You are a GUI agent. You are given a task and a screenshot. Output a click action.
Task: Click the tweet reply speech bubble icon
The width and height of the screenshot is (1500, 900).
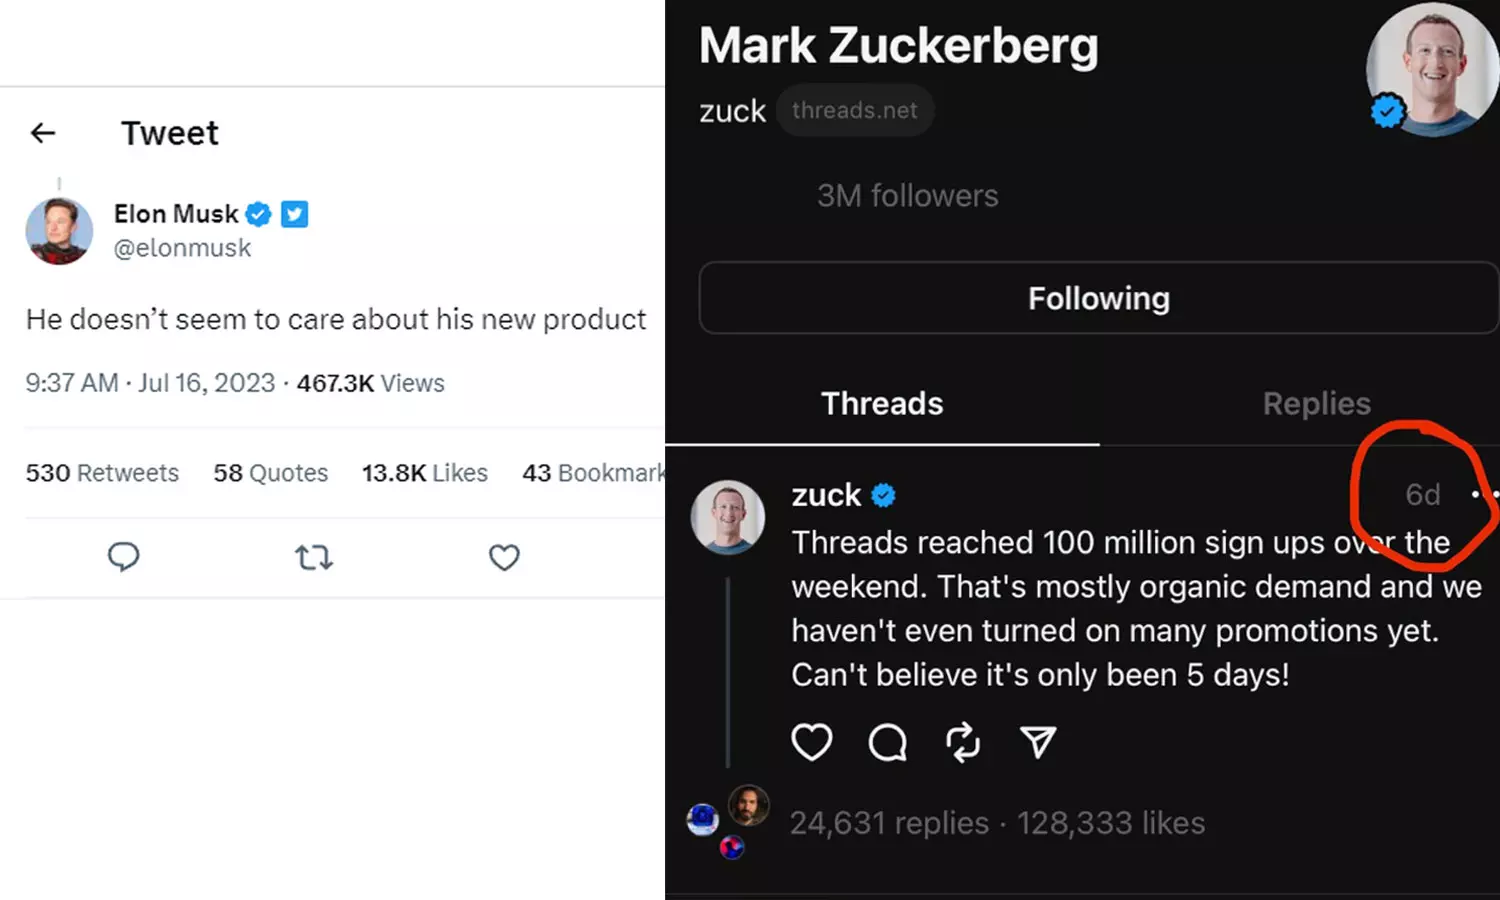(x=123, y=556)
